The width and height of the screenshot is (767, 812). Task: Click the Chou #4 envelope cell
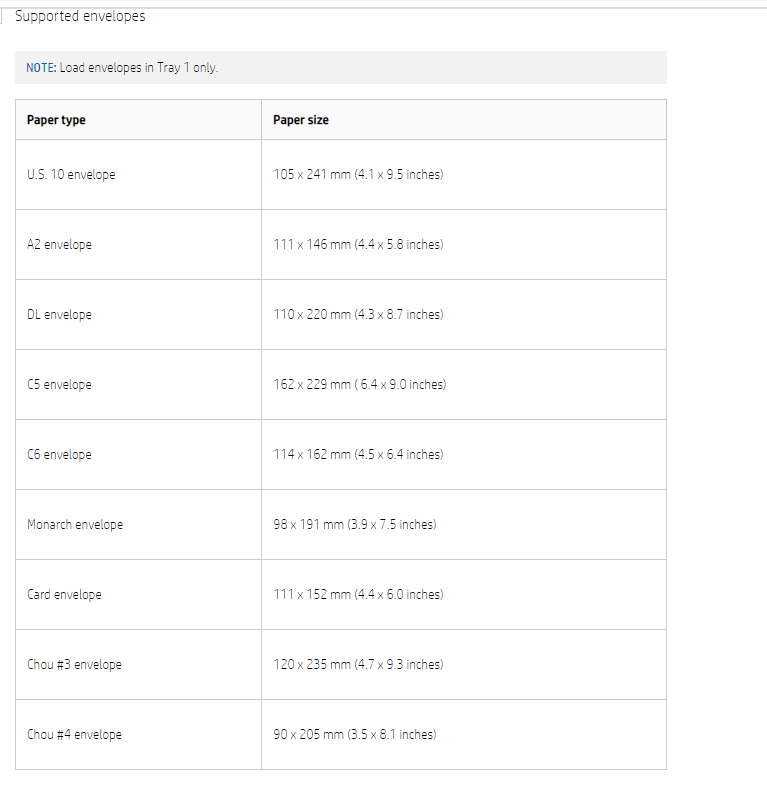click(x=74, y=735)
